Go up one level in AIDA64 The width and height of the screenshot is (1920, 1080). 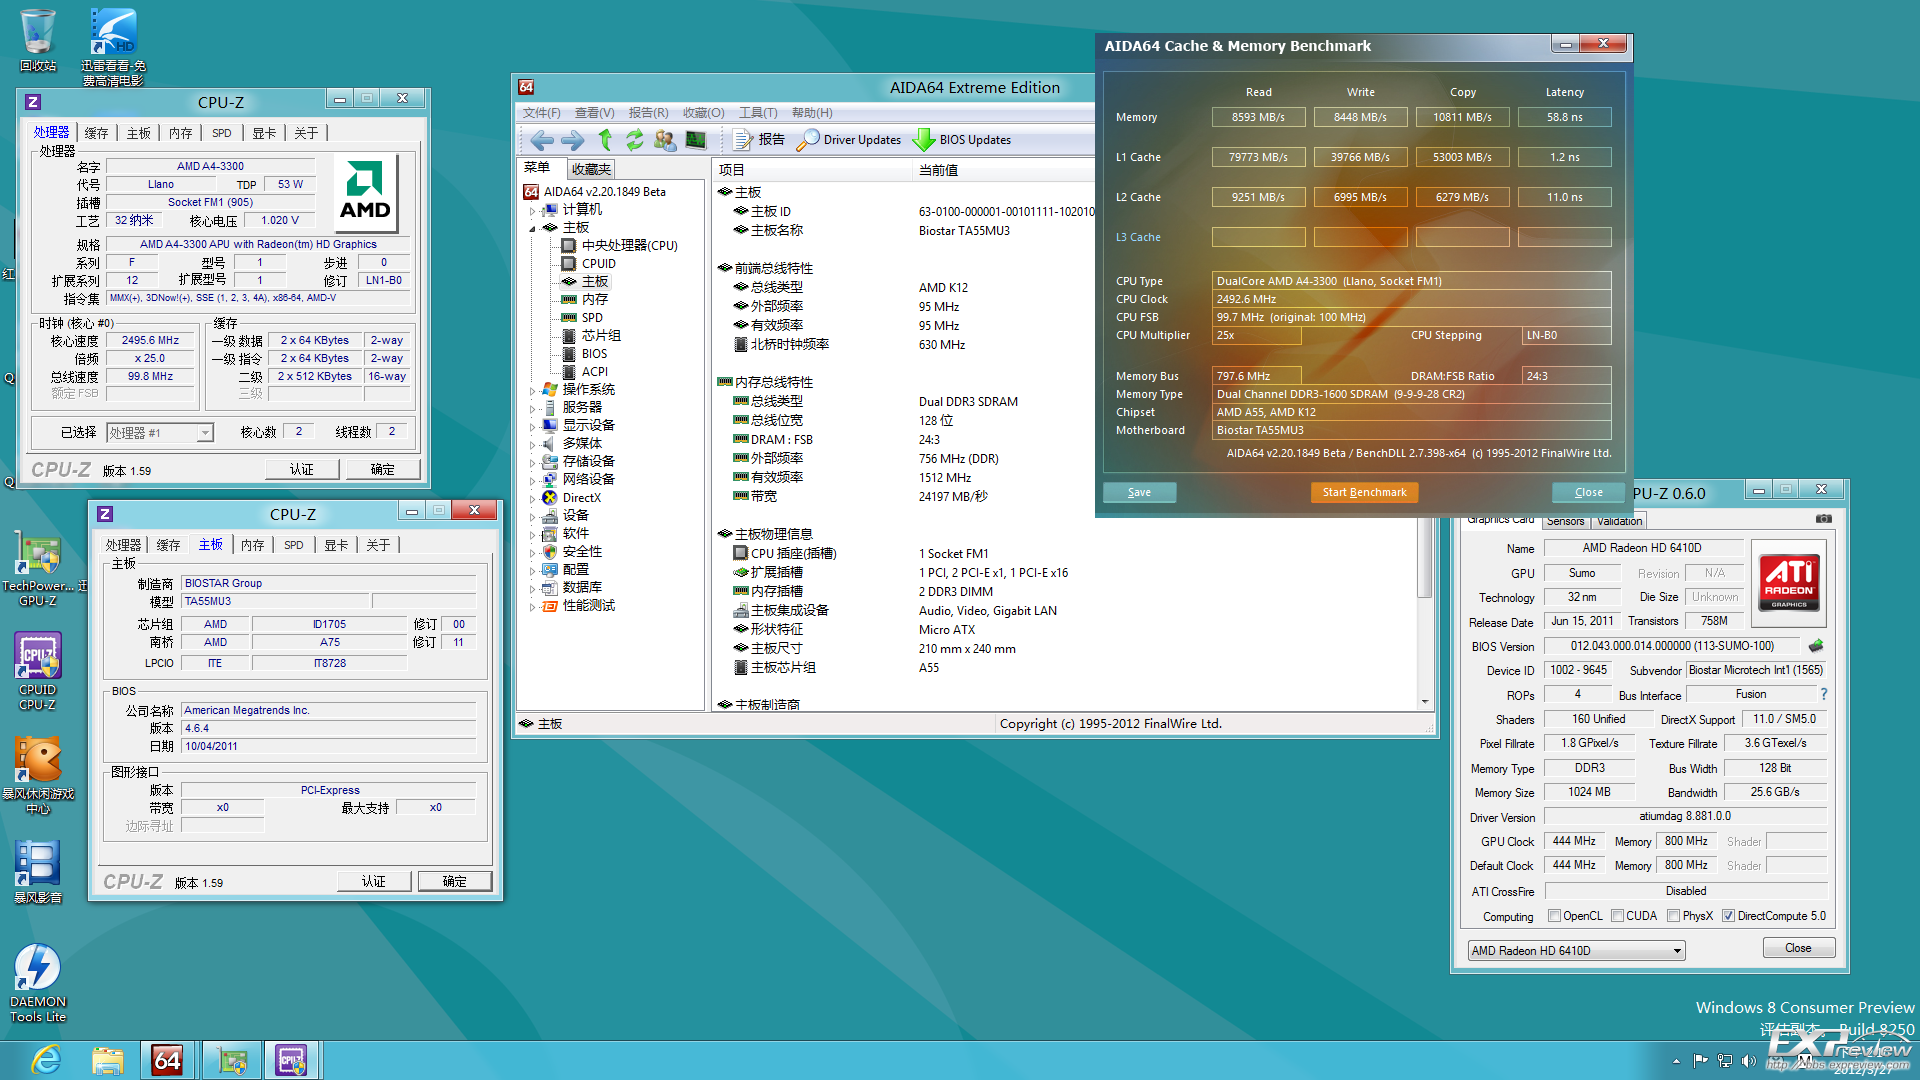coord(605,140)
